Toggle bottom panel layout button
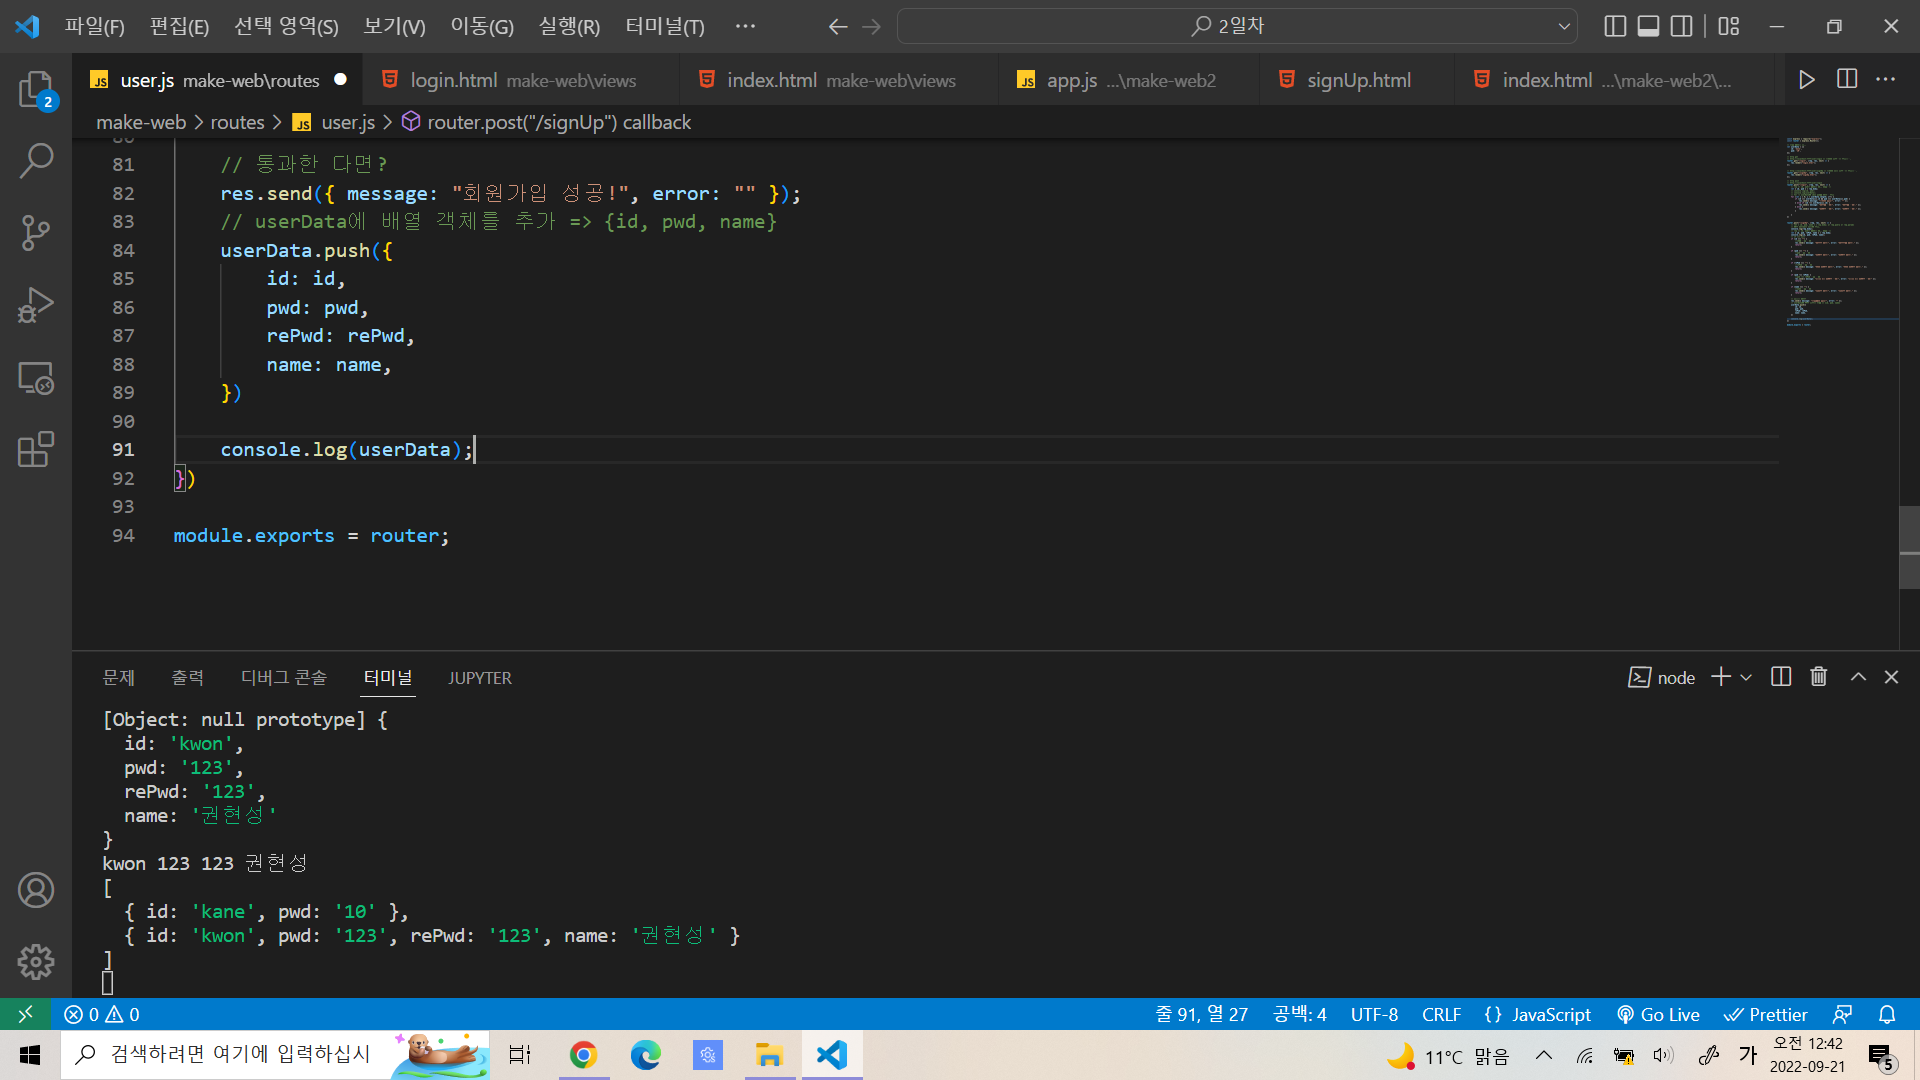This screenshot has height=1080, width=1920. 1648,26
